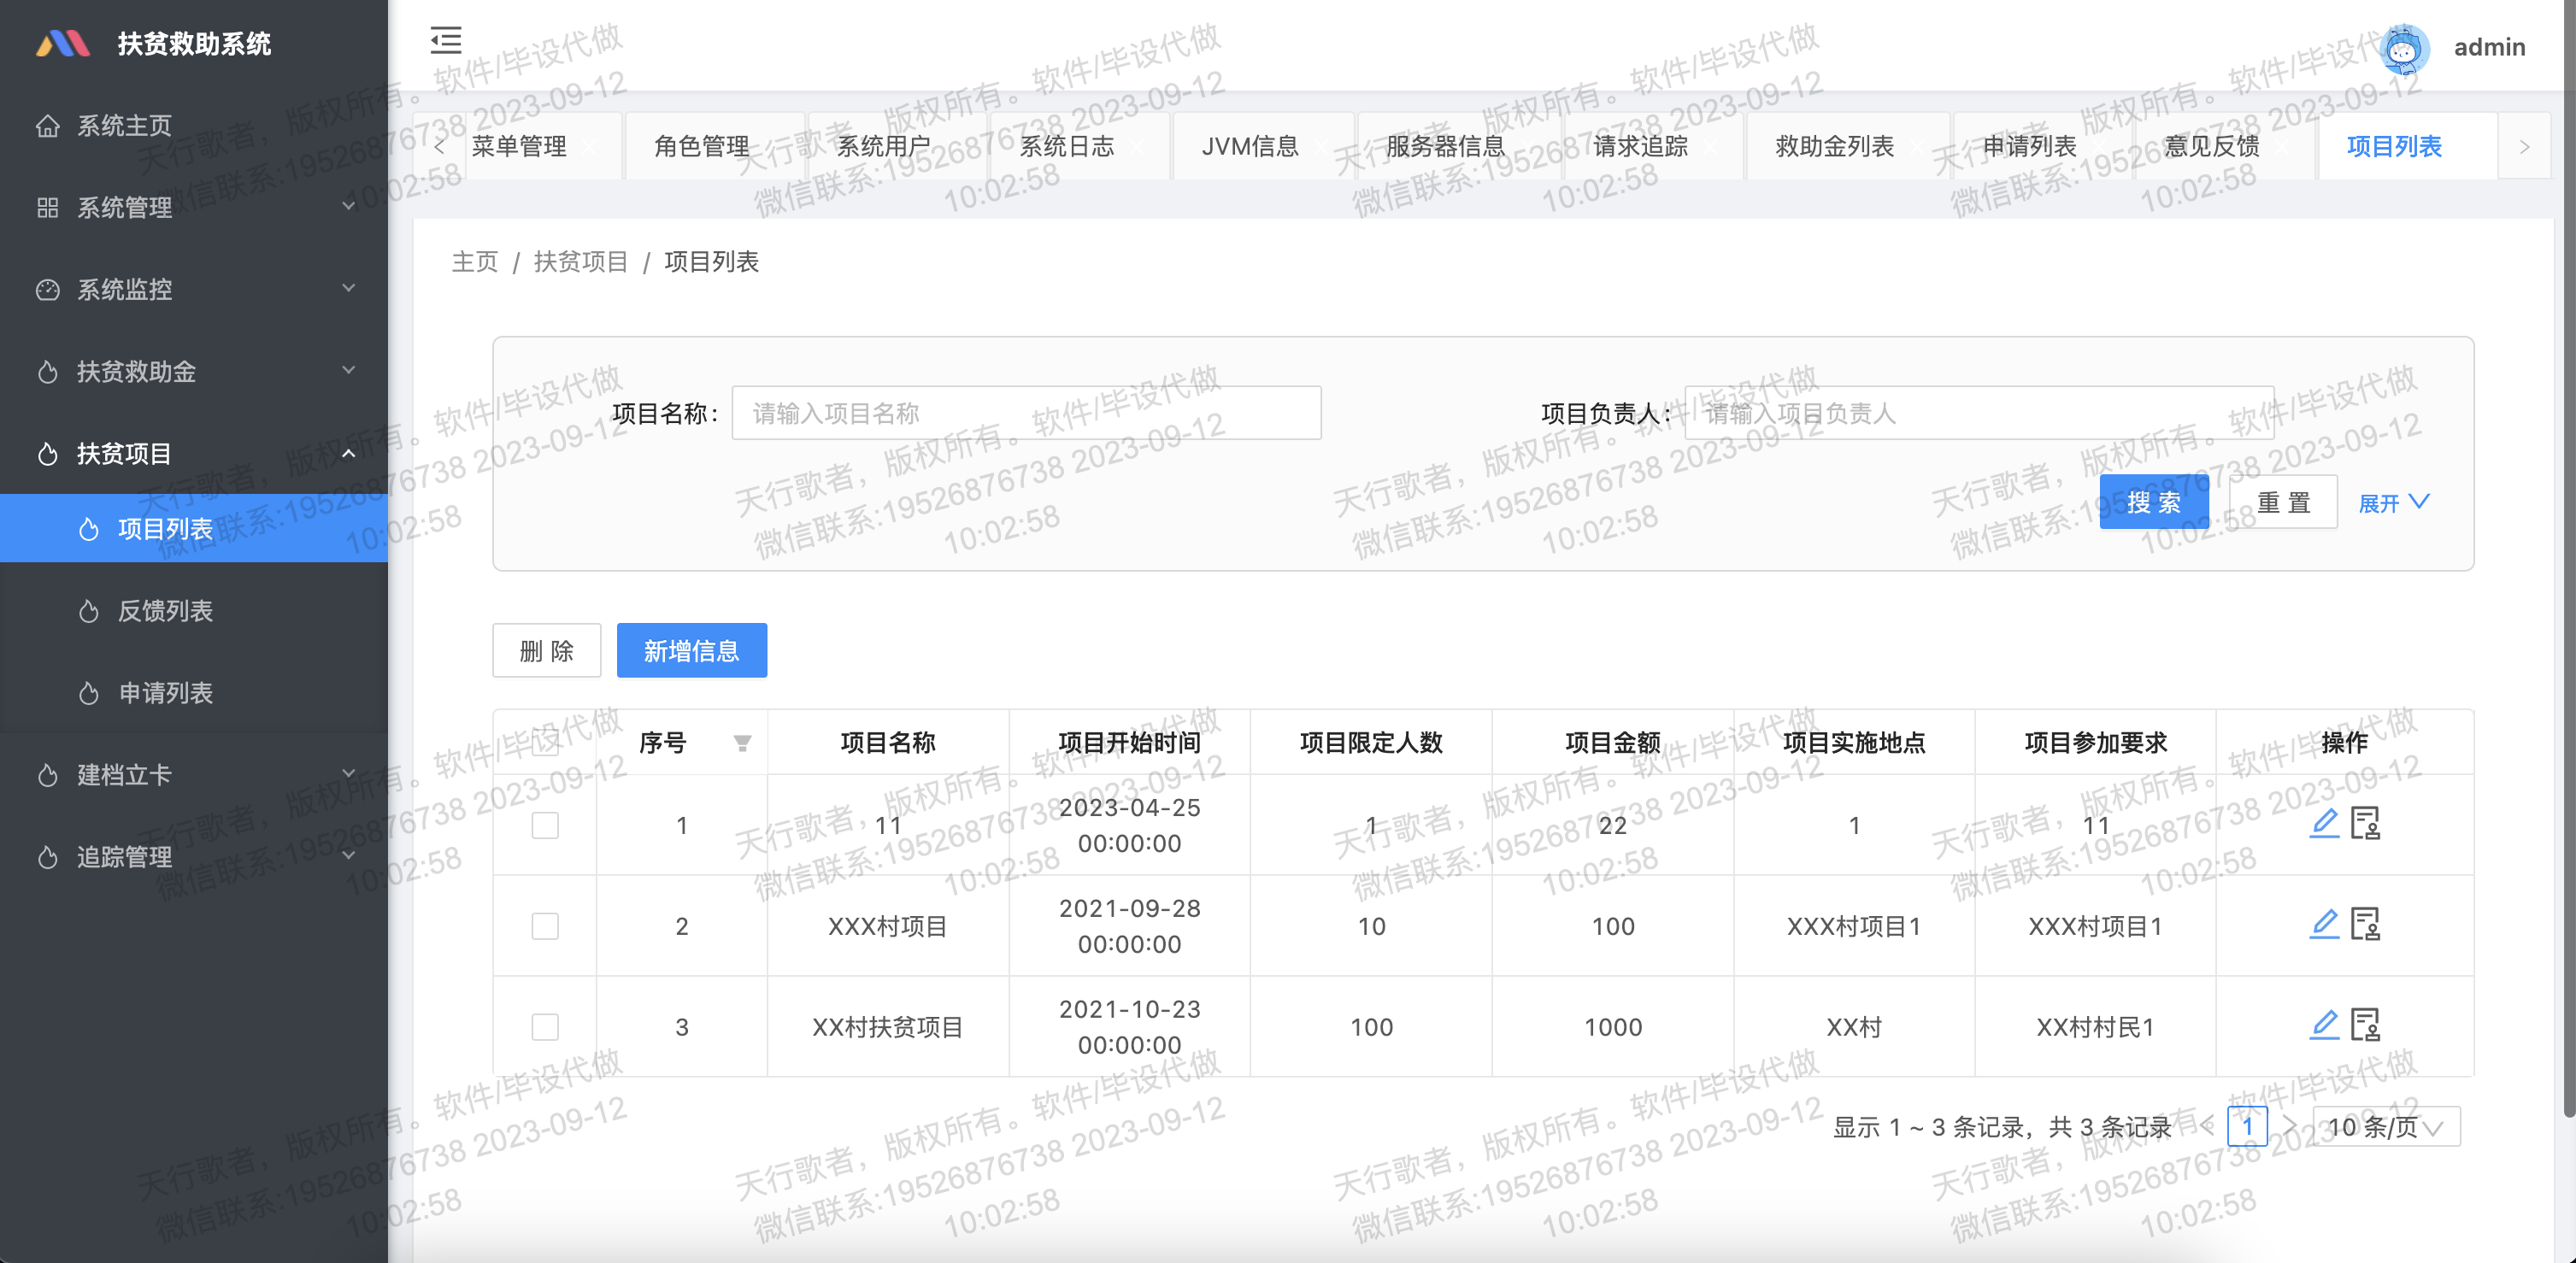
Task: Click the 扶贫救助系统 logo icon
Action: point(62,43)
